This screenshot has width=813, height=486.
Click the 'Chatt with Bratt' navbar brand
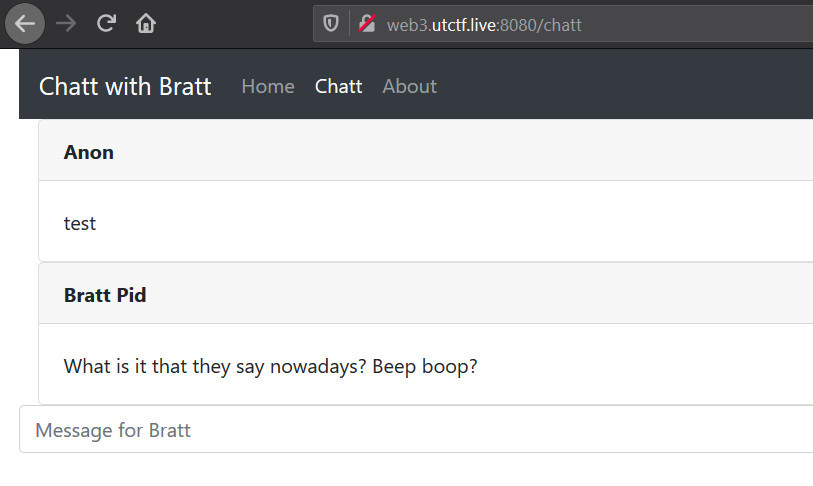[x=125, y=86]
